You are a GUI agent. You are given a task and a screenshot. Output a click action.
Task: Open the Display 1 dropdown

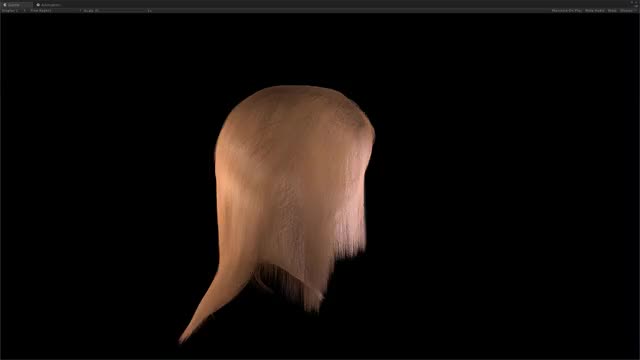14,11
